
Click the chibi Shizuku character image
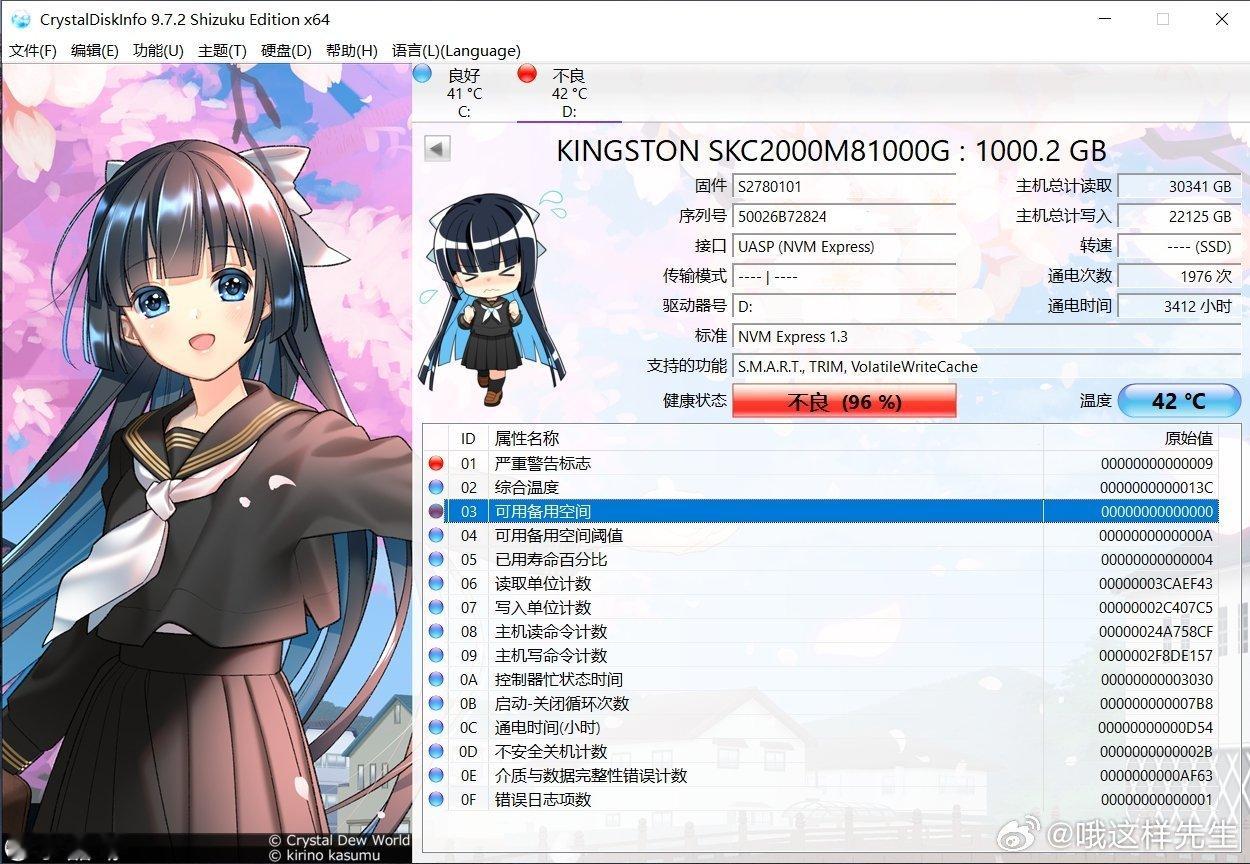coord(494,300)
